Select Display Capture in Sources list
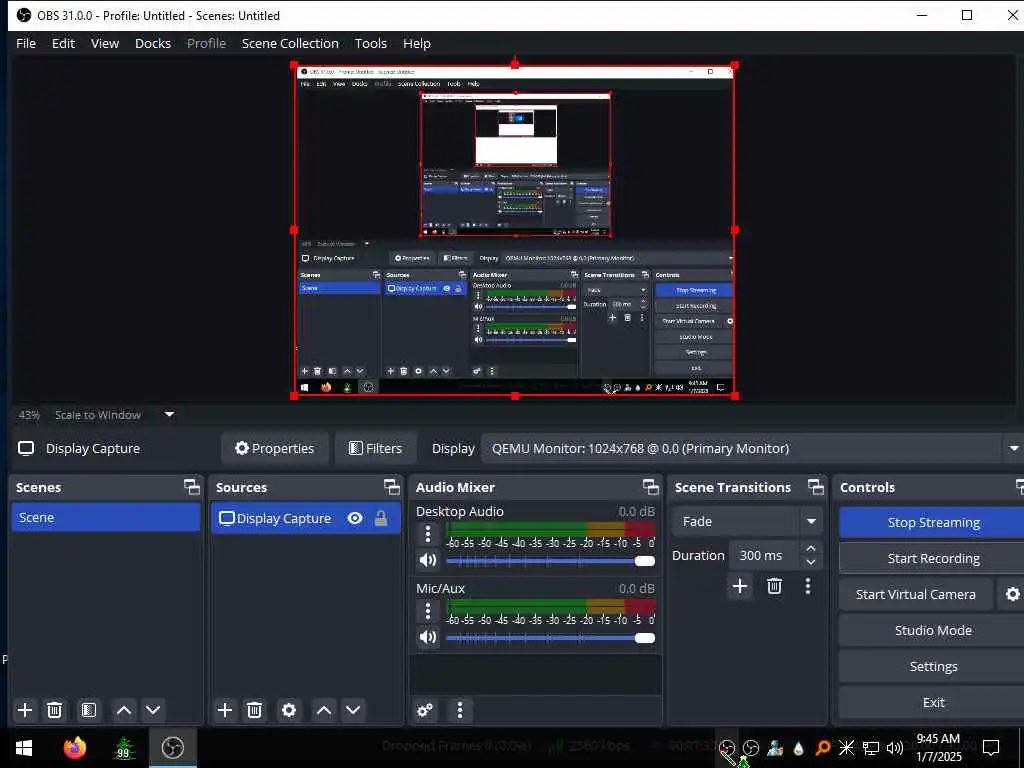The width and height of the screenshot is (1024, 768). (306, 519)
